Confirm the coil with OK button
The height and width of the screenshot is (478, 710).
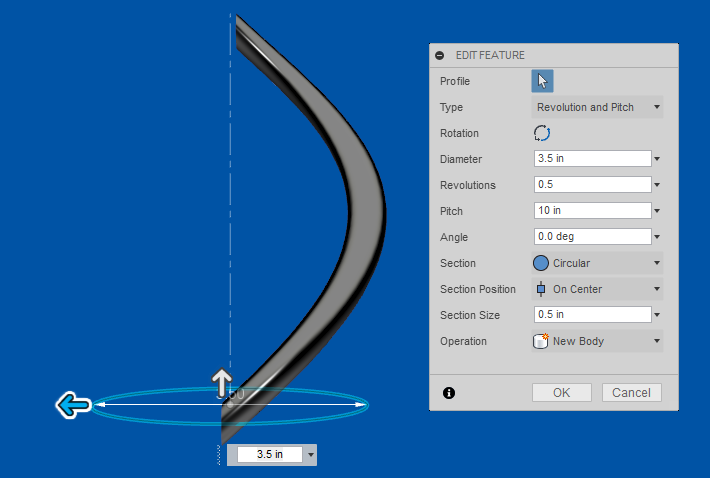click(561, 392)
